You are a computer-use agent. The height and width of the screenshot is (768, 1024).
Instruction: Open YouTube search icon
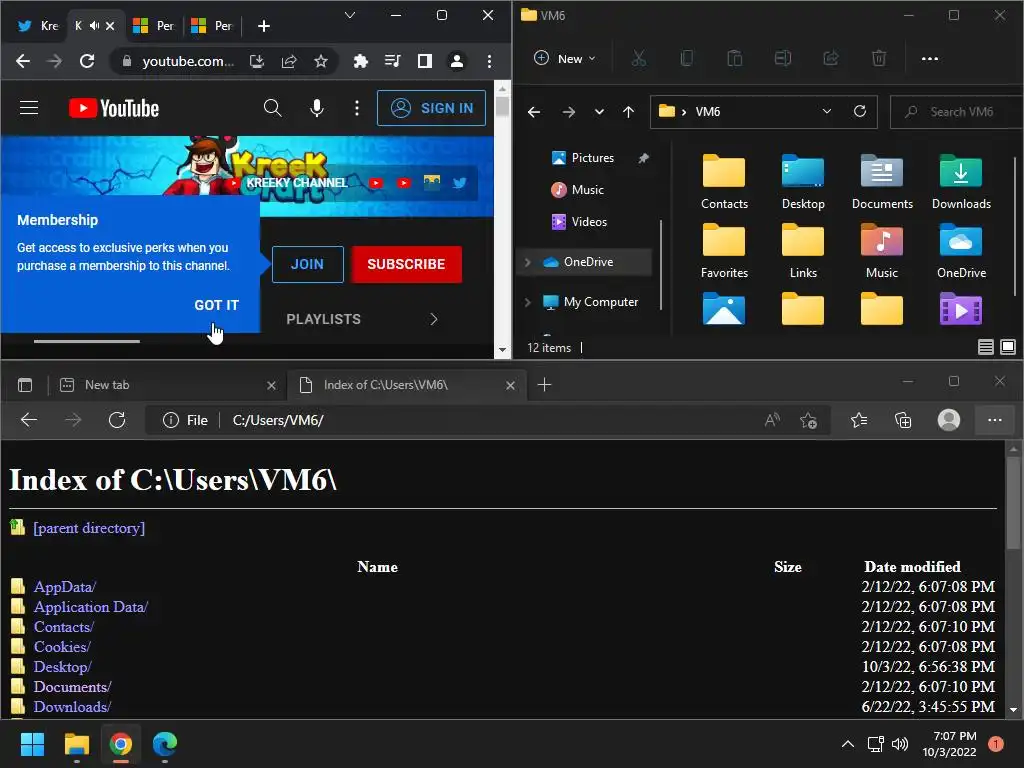click(x=272, y=108)
